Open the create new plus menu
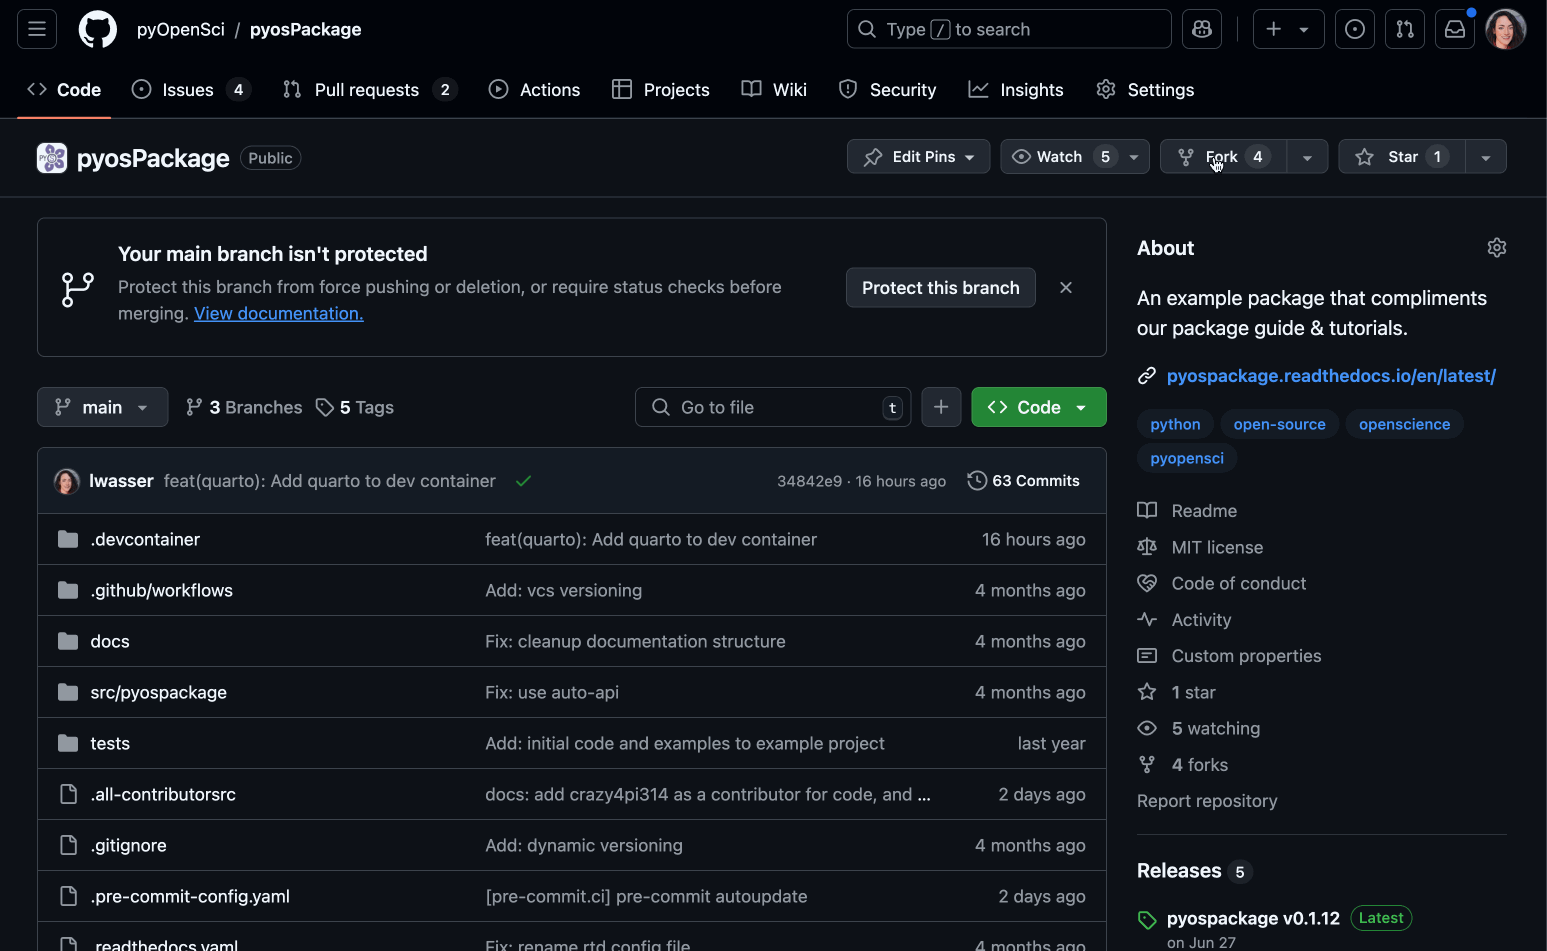This screenshot has height=951, width=1547. [x=1288, y=29]
